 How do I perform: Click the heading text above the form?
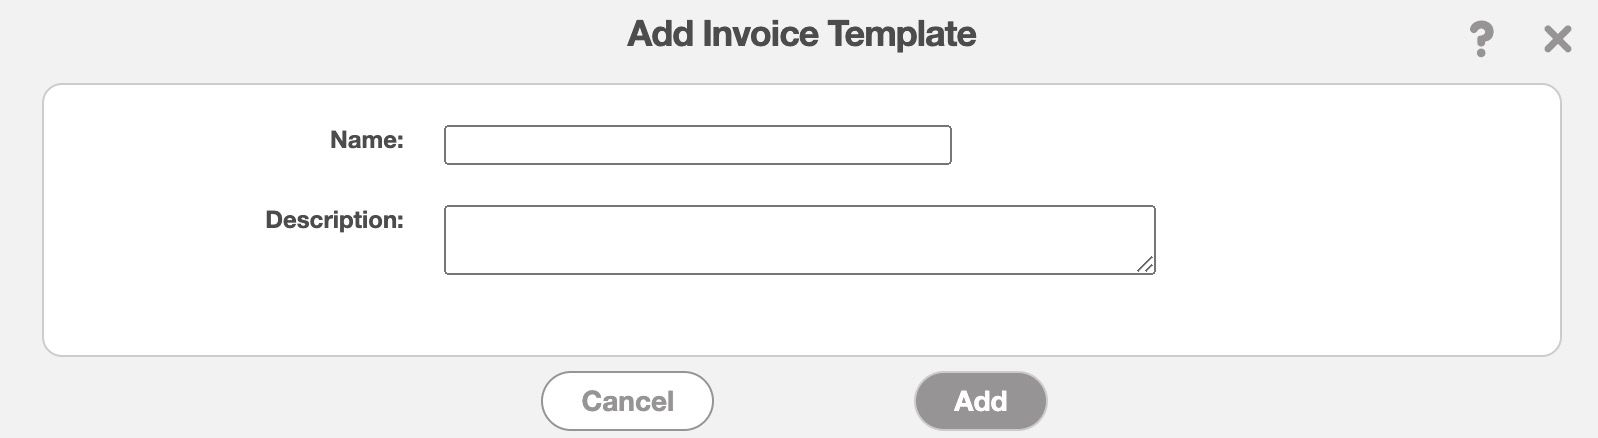tap(801, 34)
